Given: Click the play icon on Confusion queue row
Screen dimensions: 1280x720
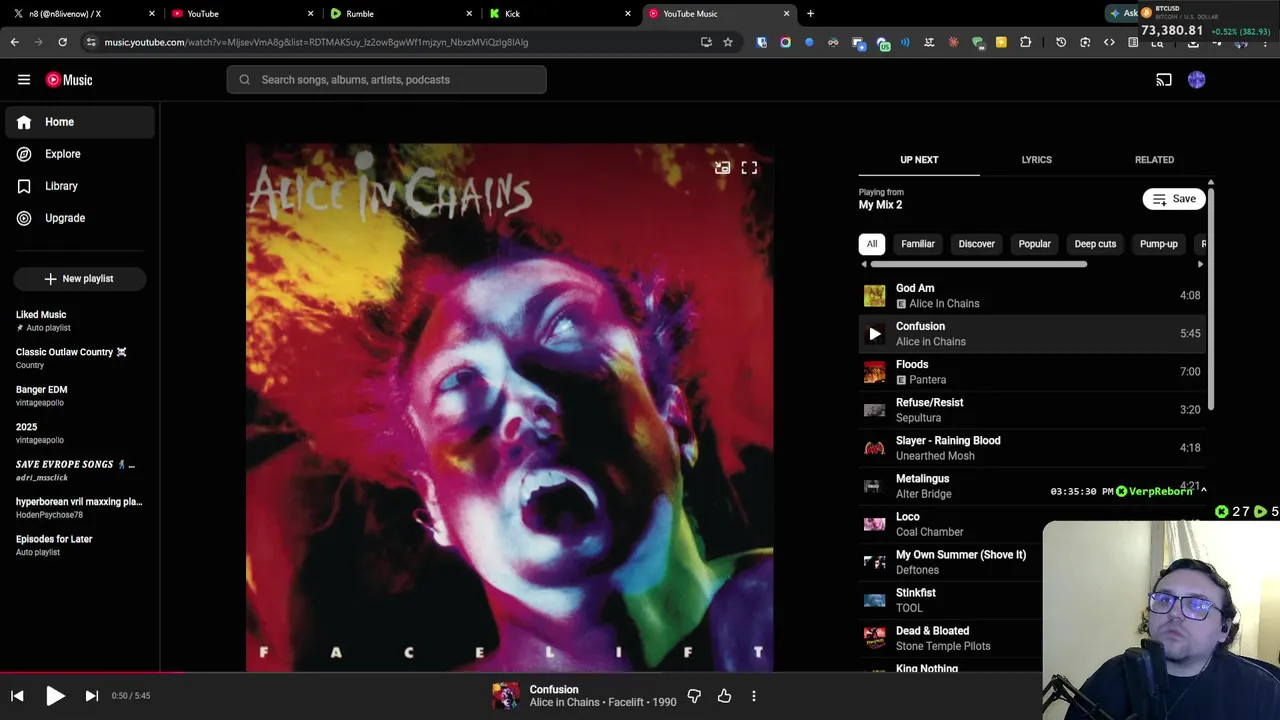Looking at the screenshot, I should pyautogui.click(x=875, y=334).
